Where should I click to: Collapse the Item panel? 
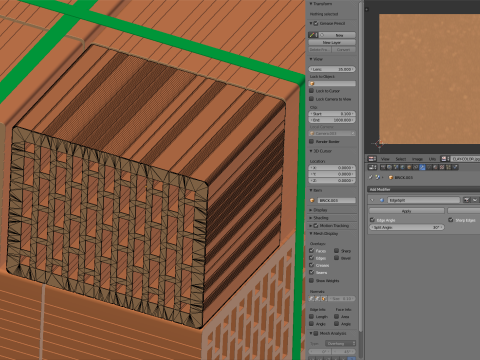[311, 190]
